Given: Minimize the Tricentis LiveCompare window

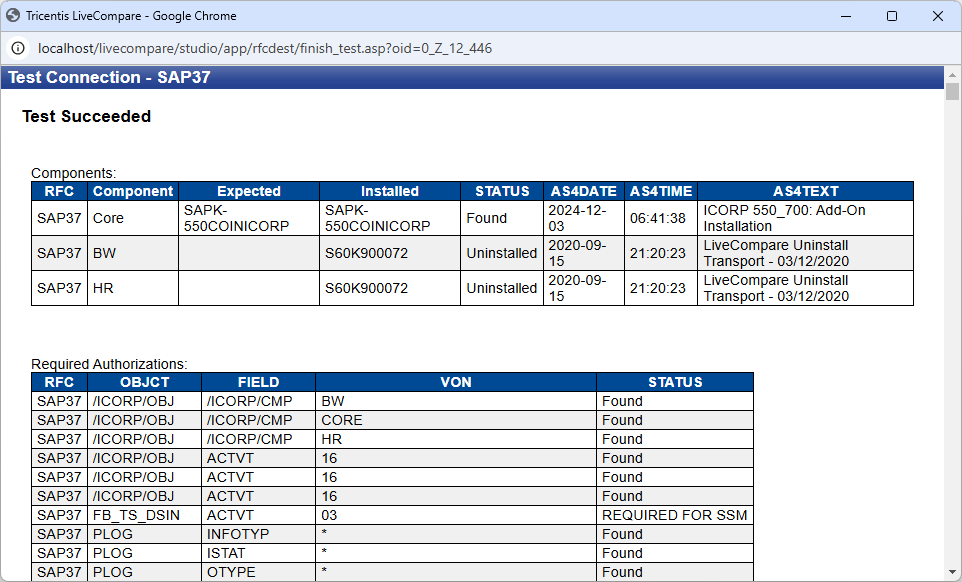Looking at the screenshot, I should (x=846, y=16).
